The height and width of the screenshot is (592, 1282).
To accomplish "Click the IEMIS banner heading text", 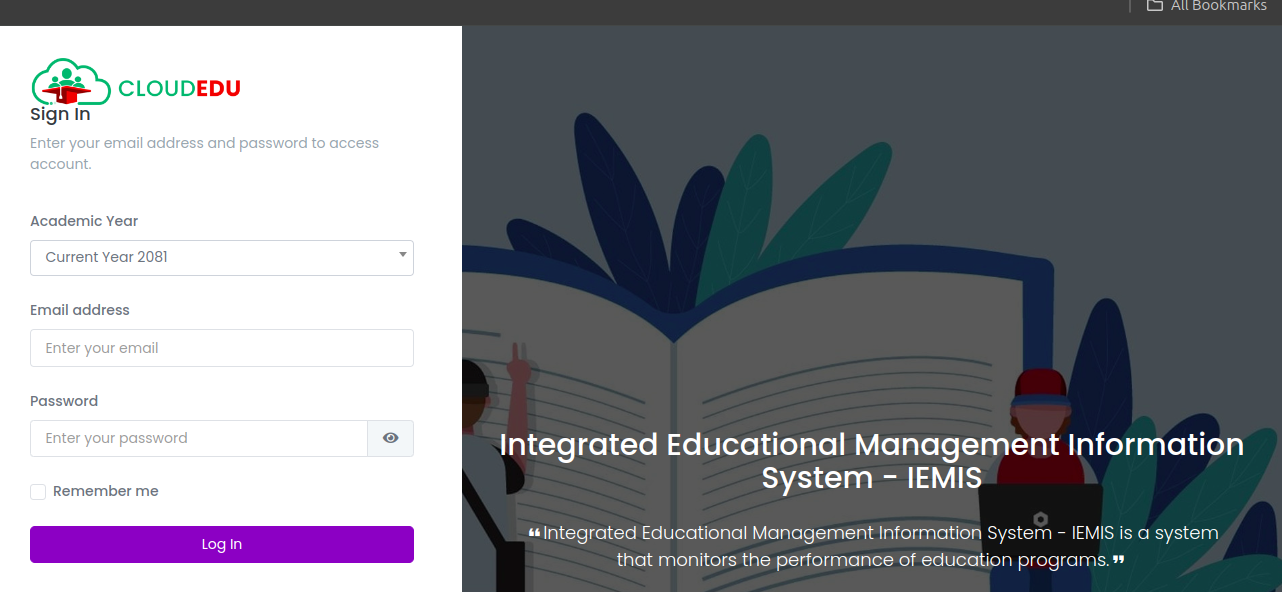I will [x=871, y=460].
